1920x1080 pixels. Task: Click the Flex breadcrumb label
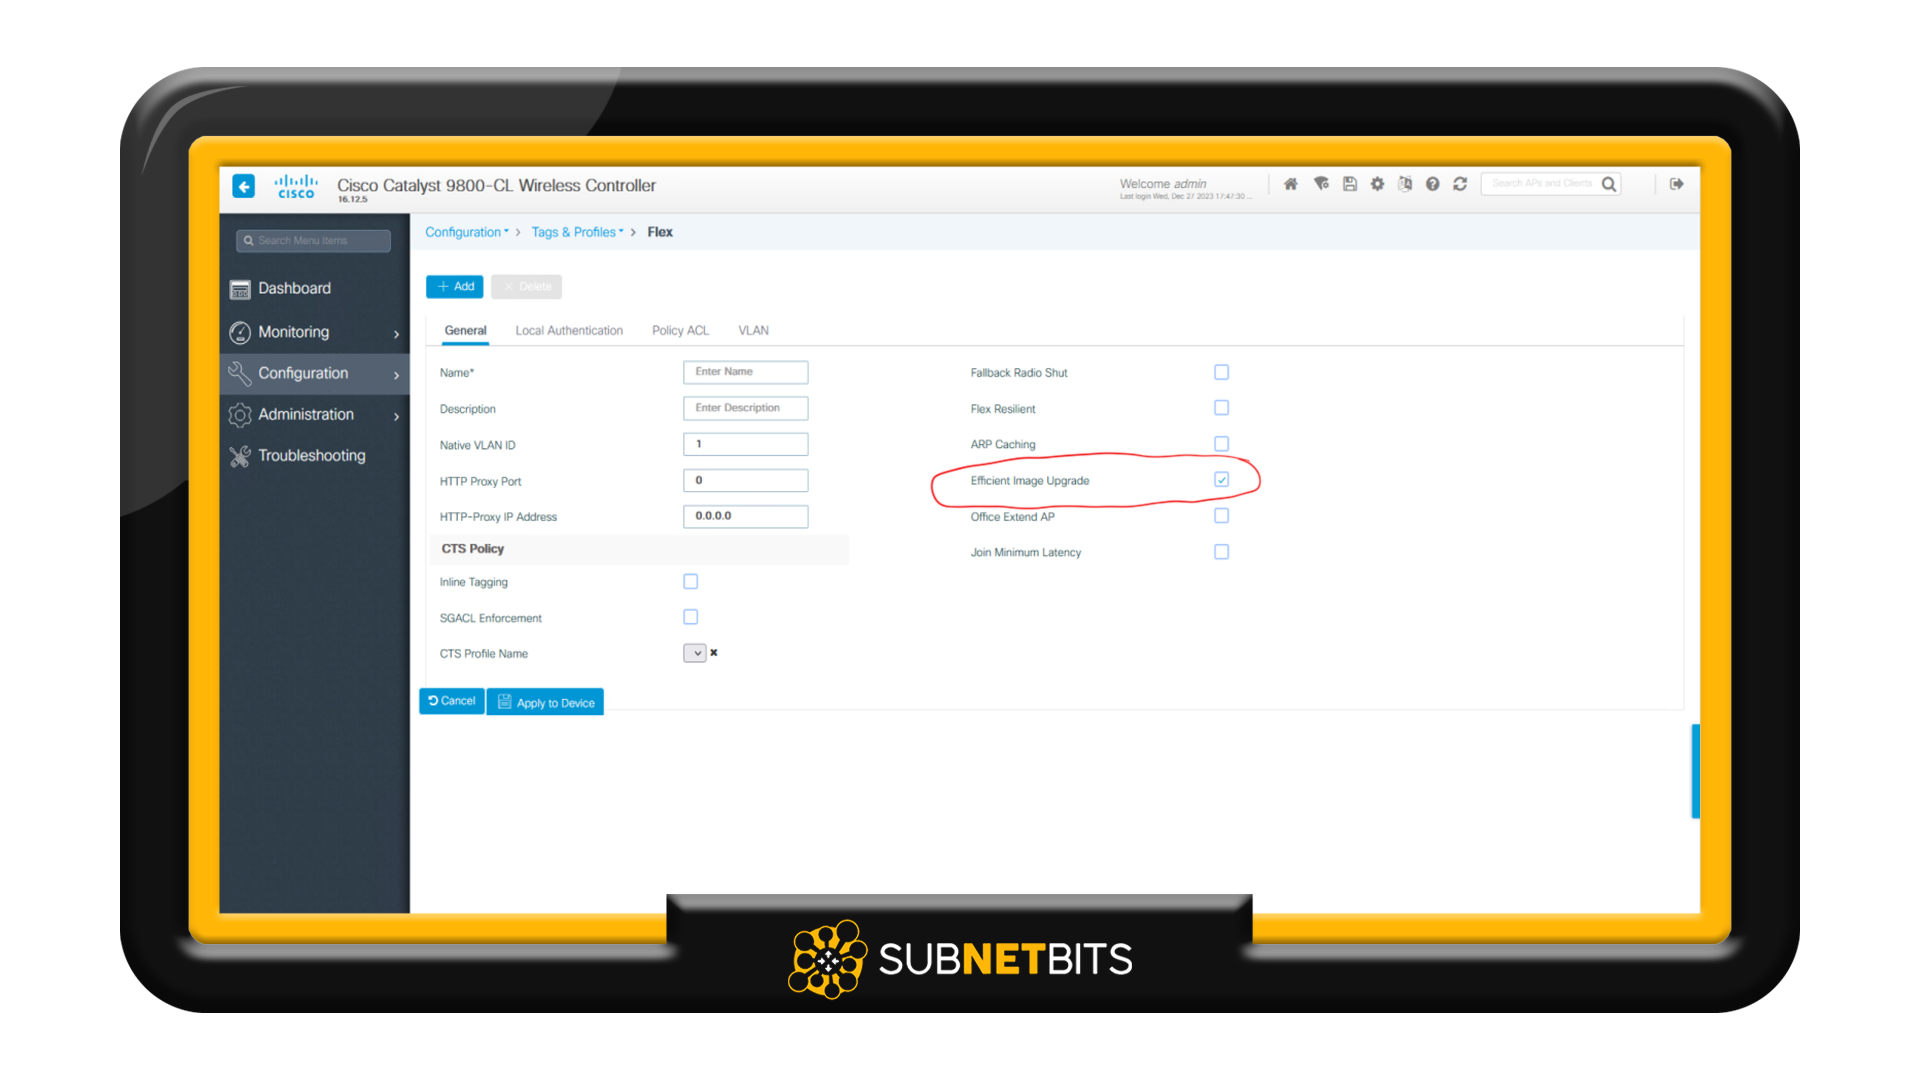pos(660,232)
